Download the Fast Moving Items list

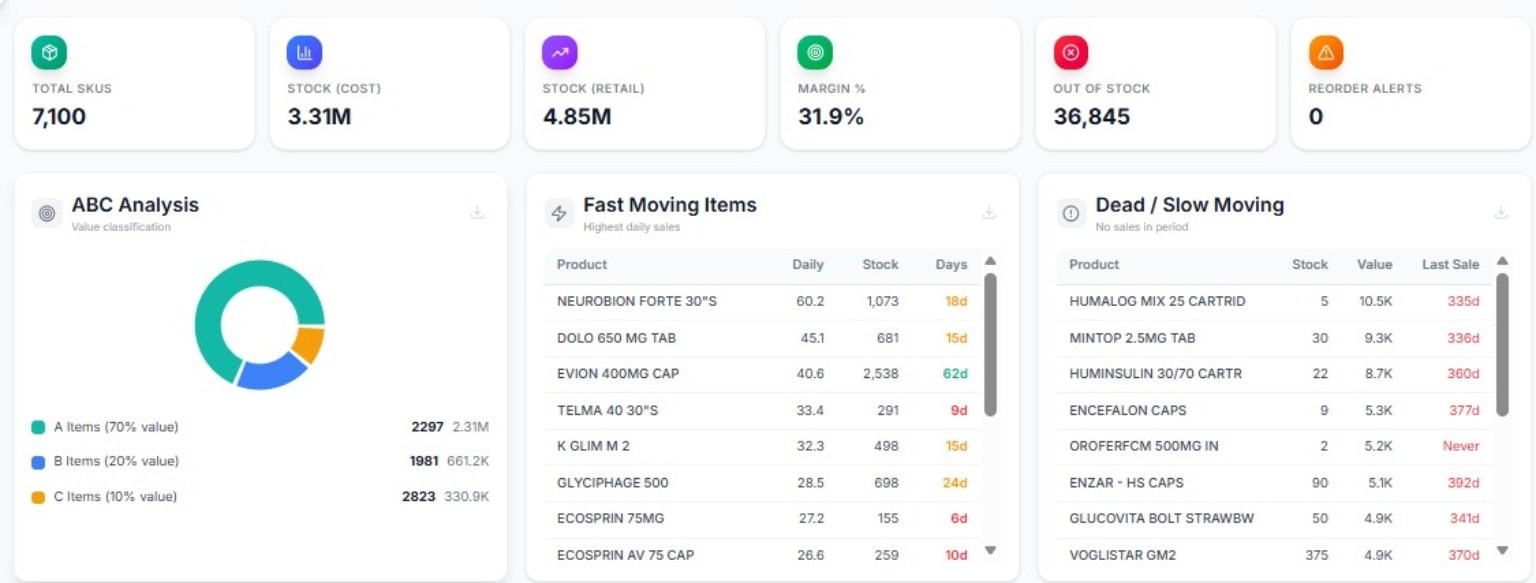click(x=989, y=212)
